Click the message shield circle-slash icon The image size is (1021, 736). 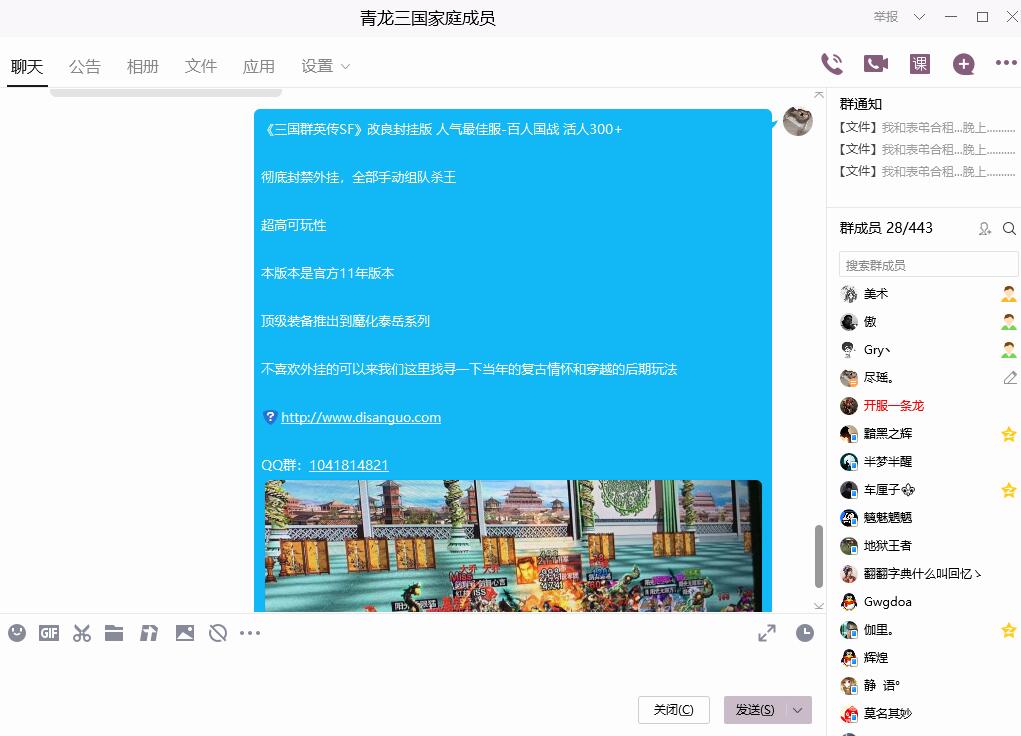[x=217, y=632]
